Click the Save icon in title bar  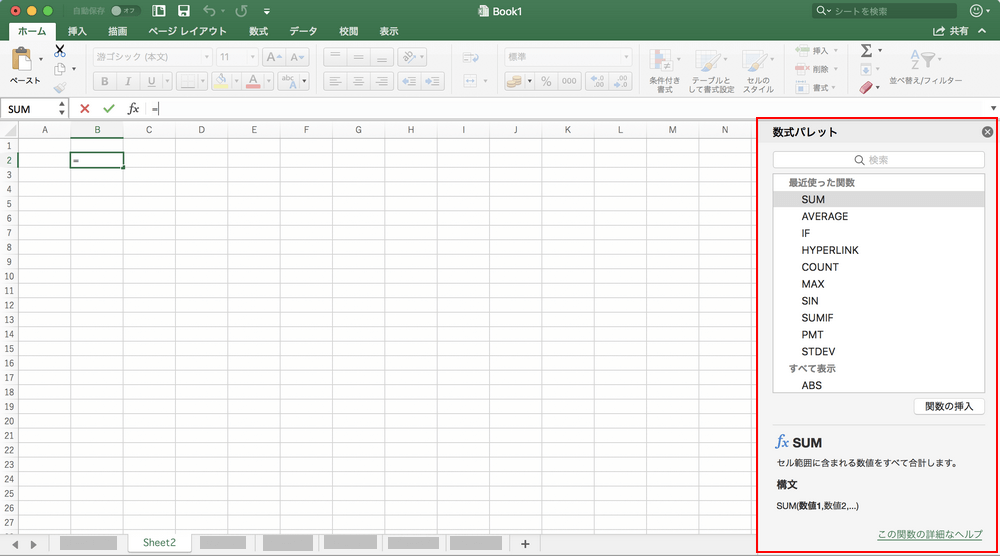tap(184, 11)
